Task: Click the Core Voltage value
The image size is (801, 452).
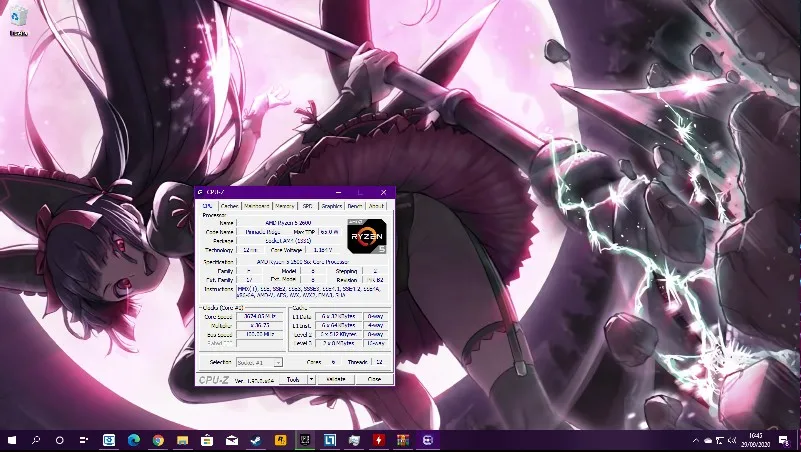Action: tap(323, 250)
